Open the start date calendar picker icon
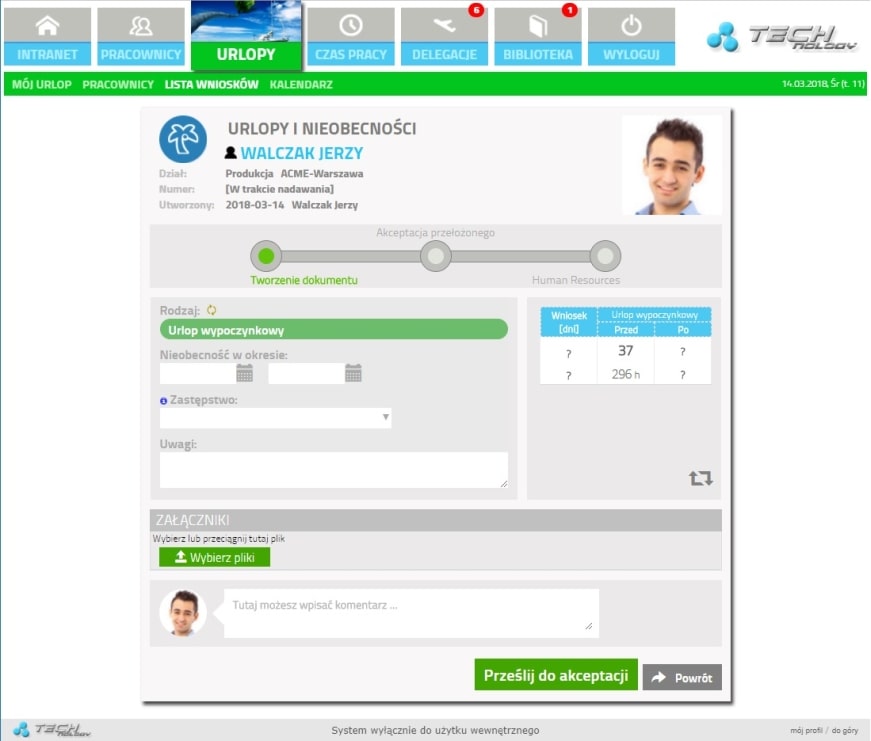This screenshot has height=741, width=871. 245,373
